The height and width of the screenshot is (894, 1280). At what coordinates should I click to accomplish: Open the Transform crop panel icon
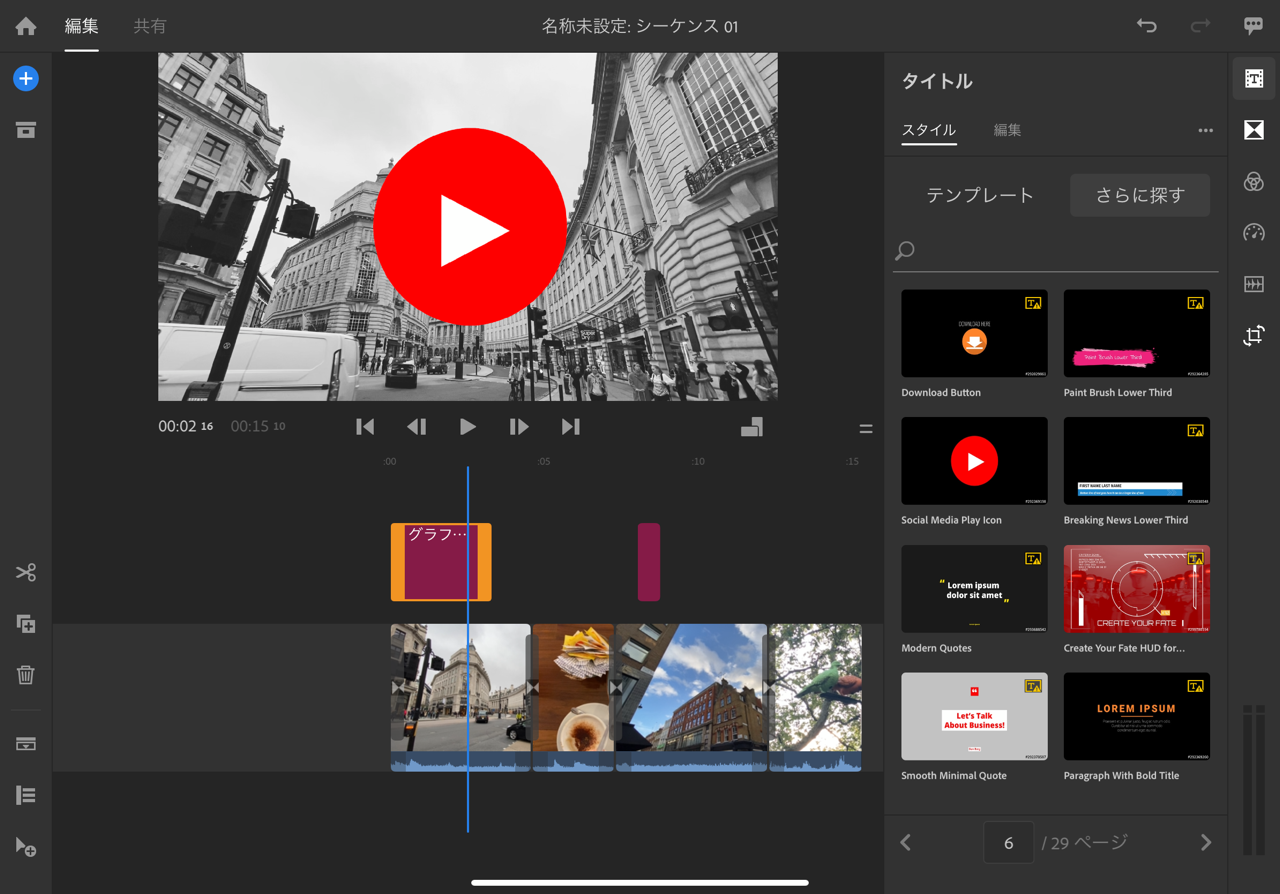[x=1253, y=336]
